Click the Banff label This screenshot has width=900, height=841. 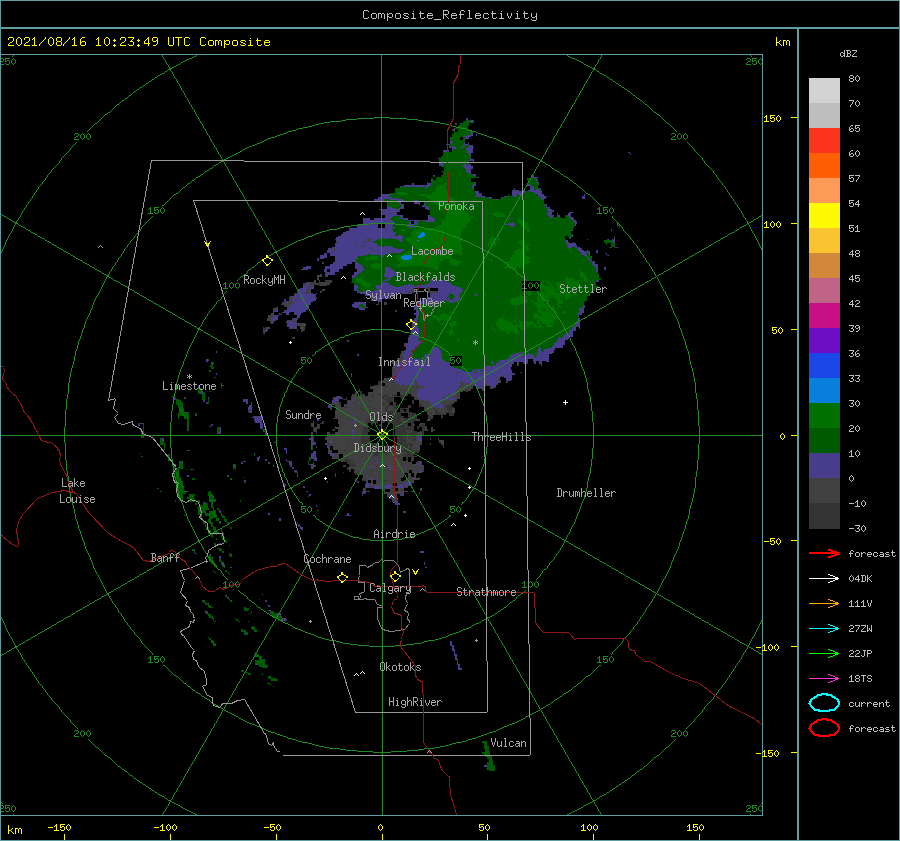pos(165,557)
